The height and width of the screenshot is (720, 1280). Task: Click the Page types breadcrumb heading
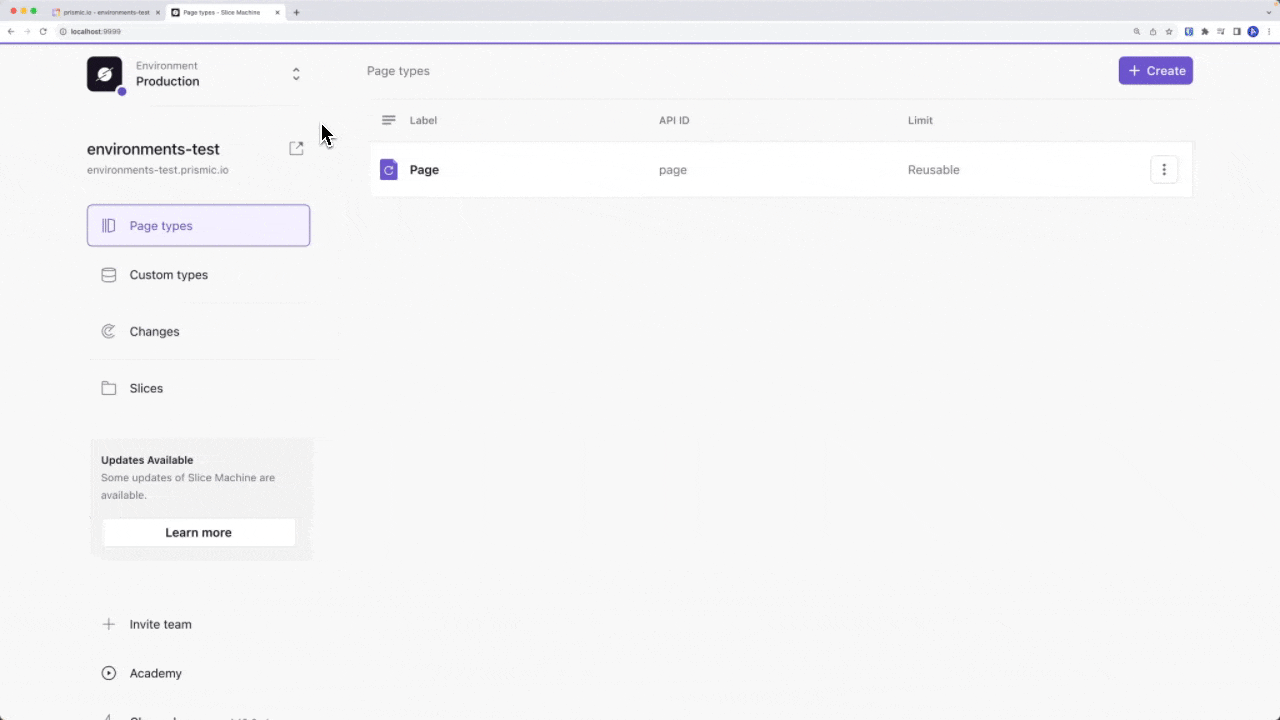point(398,71)
